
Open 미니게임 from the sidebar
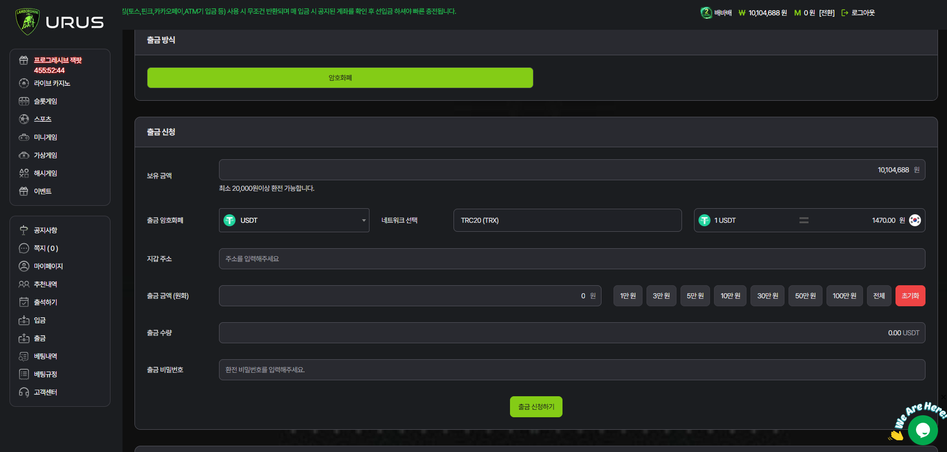click(x=45, y=137)
